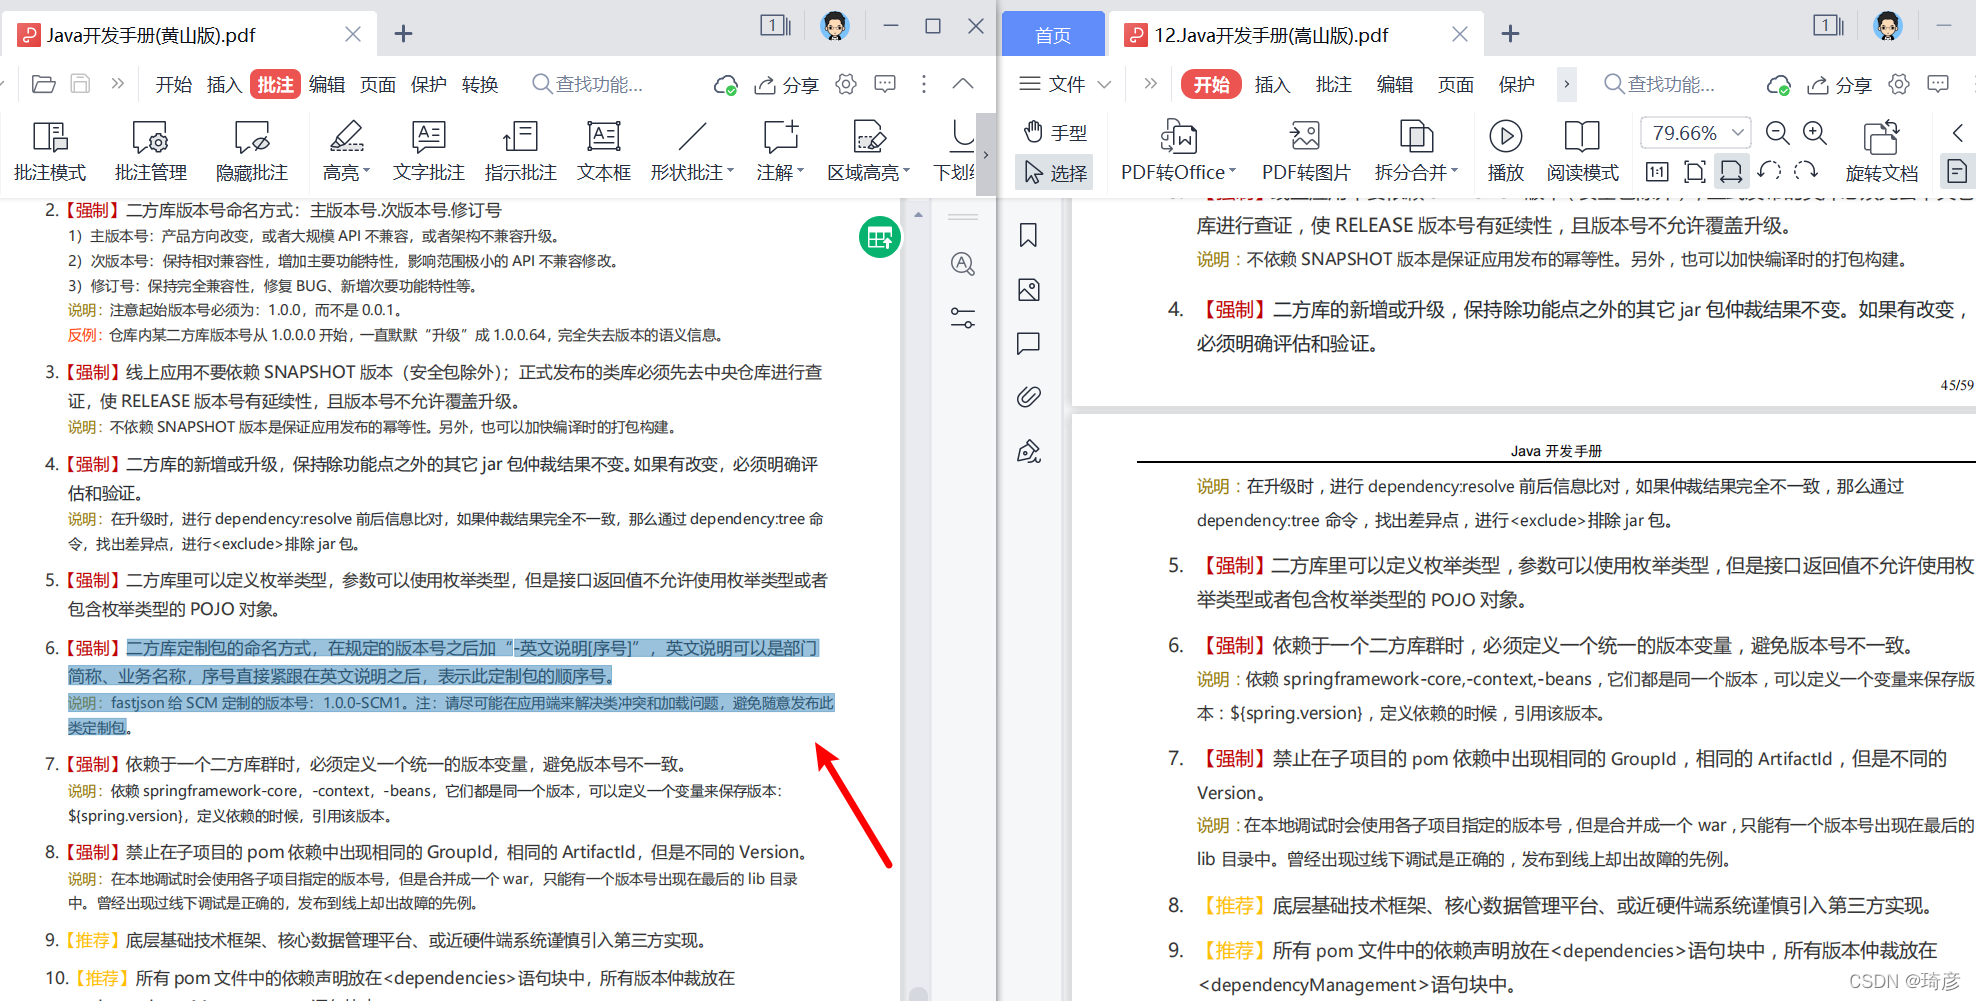Open the comments panel in right window sidebar
Screen dimensions: 1976x1001
[1028, 344]
